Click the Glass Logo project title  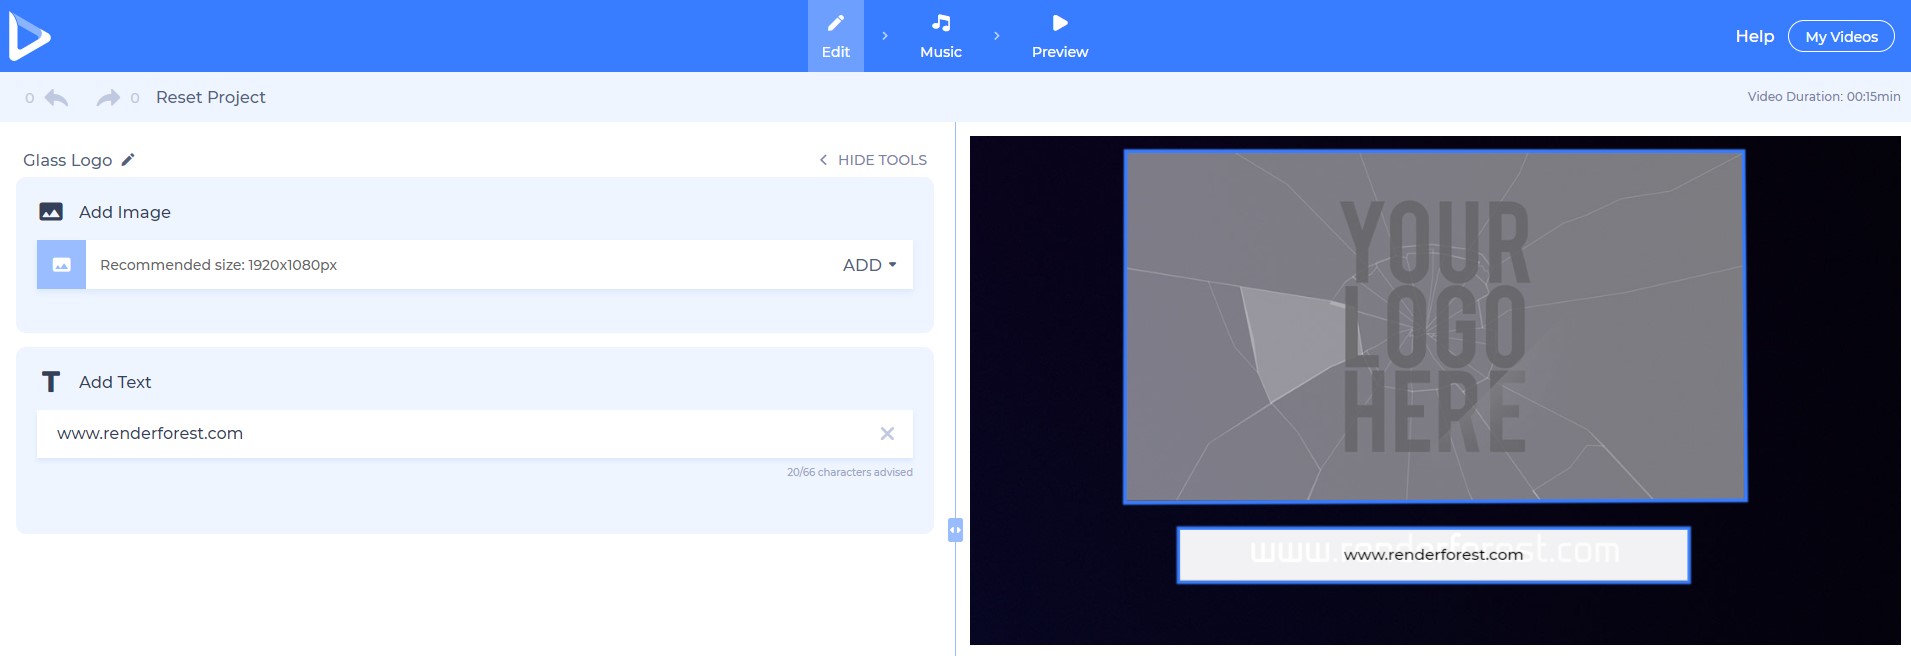68,160
